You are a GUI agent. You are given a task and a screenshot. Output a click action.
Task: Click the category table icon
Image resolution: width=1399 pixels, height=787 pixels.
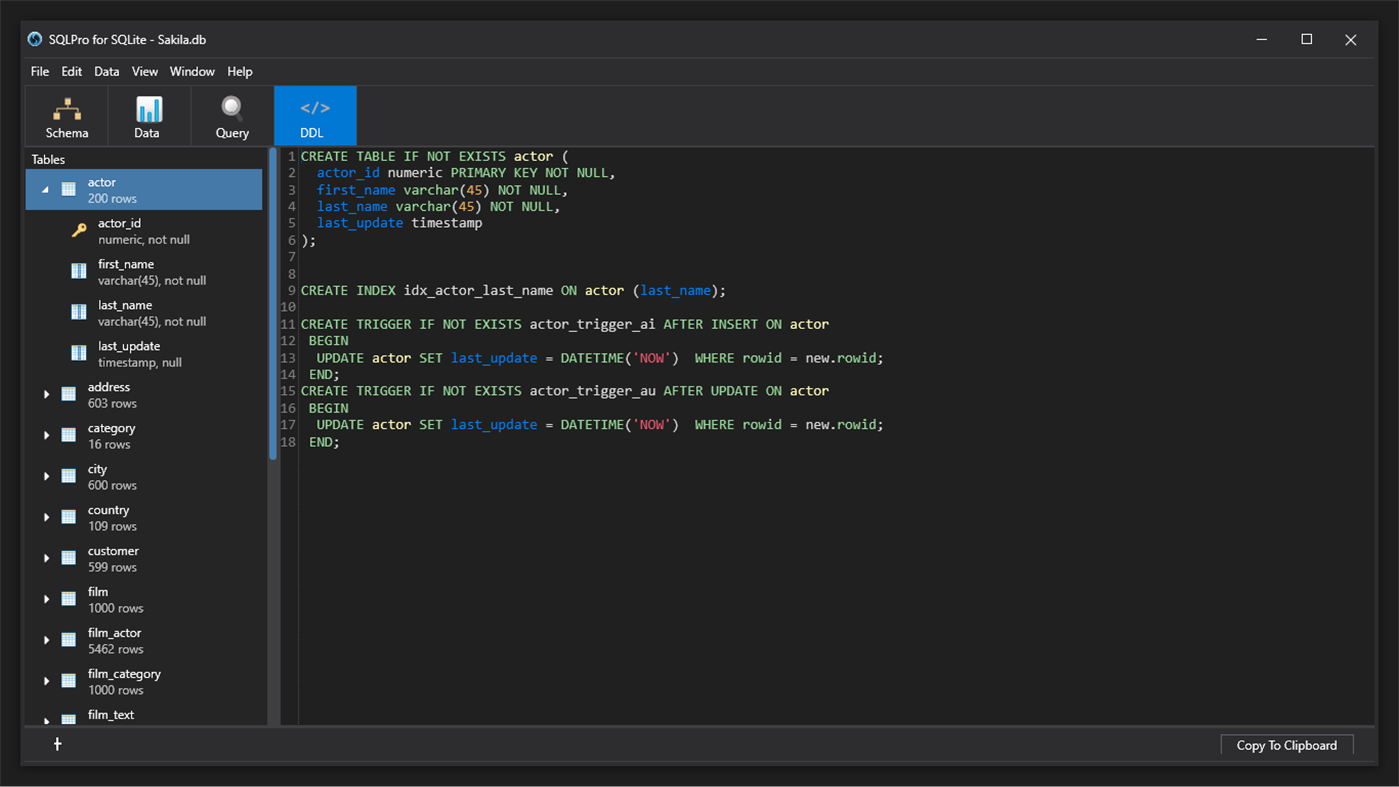pos(69,435)
